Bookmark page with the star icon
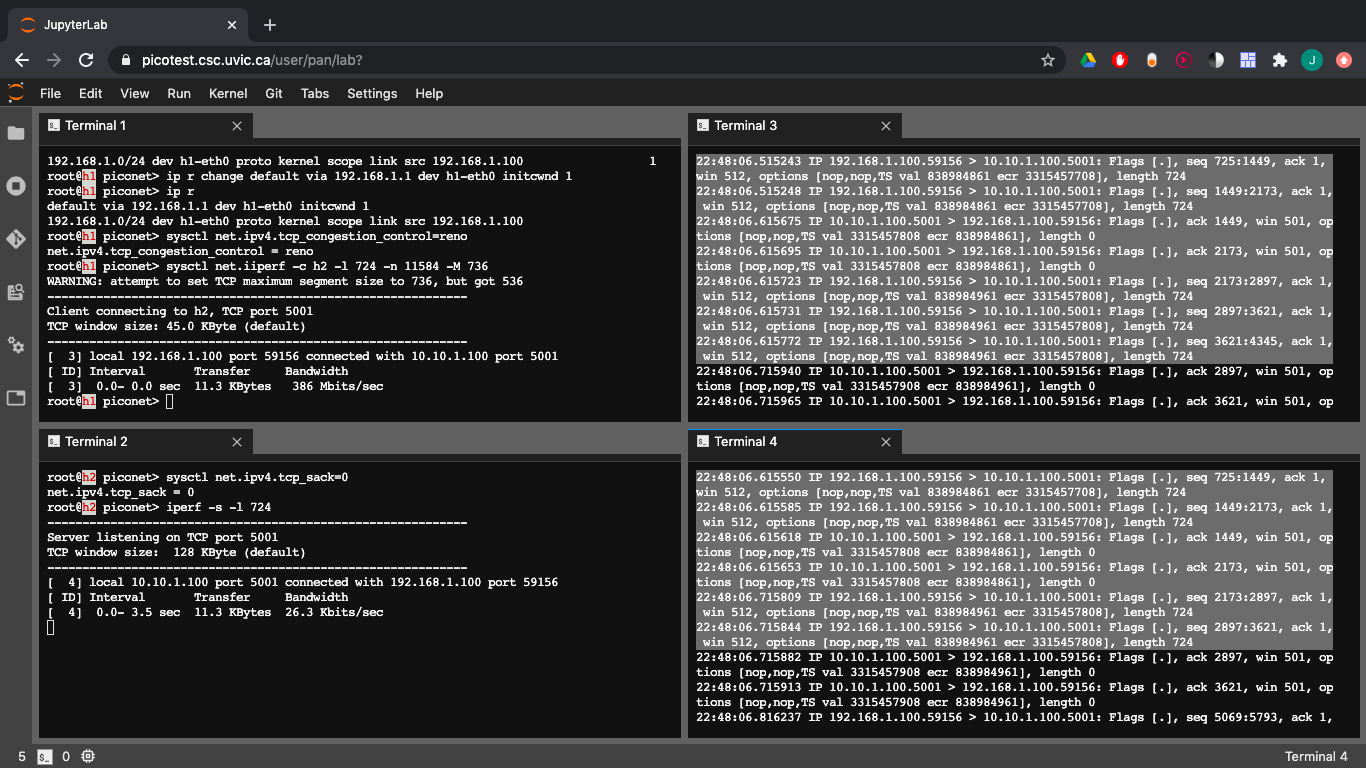Image resolution: width=1366 pixels, height=768 pixels. tap(1047, 60)
